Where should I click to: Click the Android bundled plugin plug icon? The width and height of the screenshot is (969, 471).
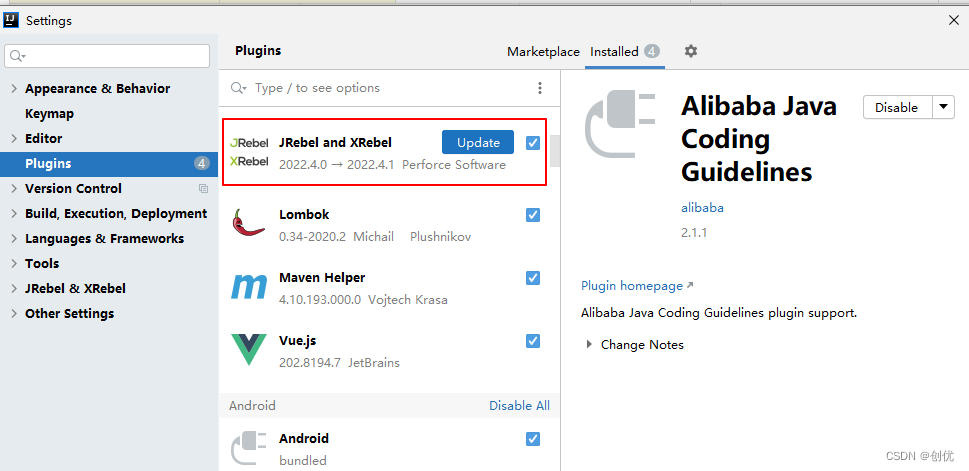pyautogui.click(x=248, y=448)
